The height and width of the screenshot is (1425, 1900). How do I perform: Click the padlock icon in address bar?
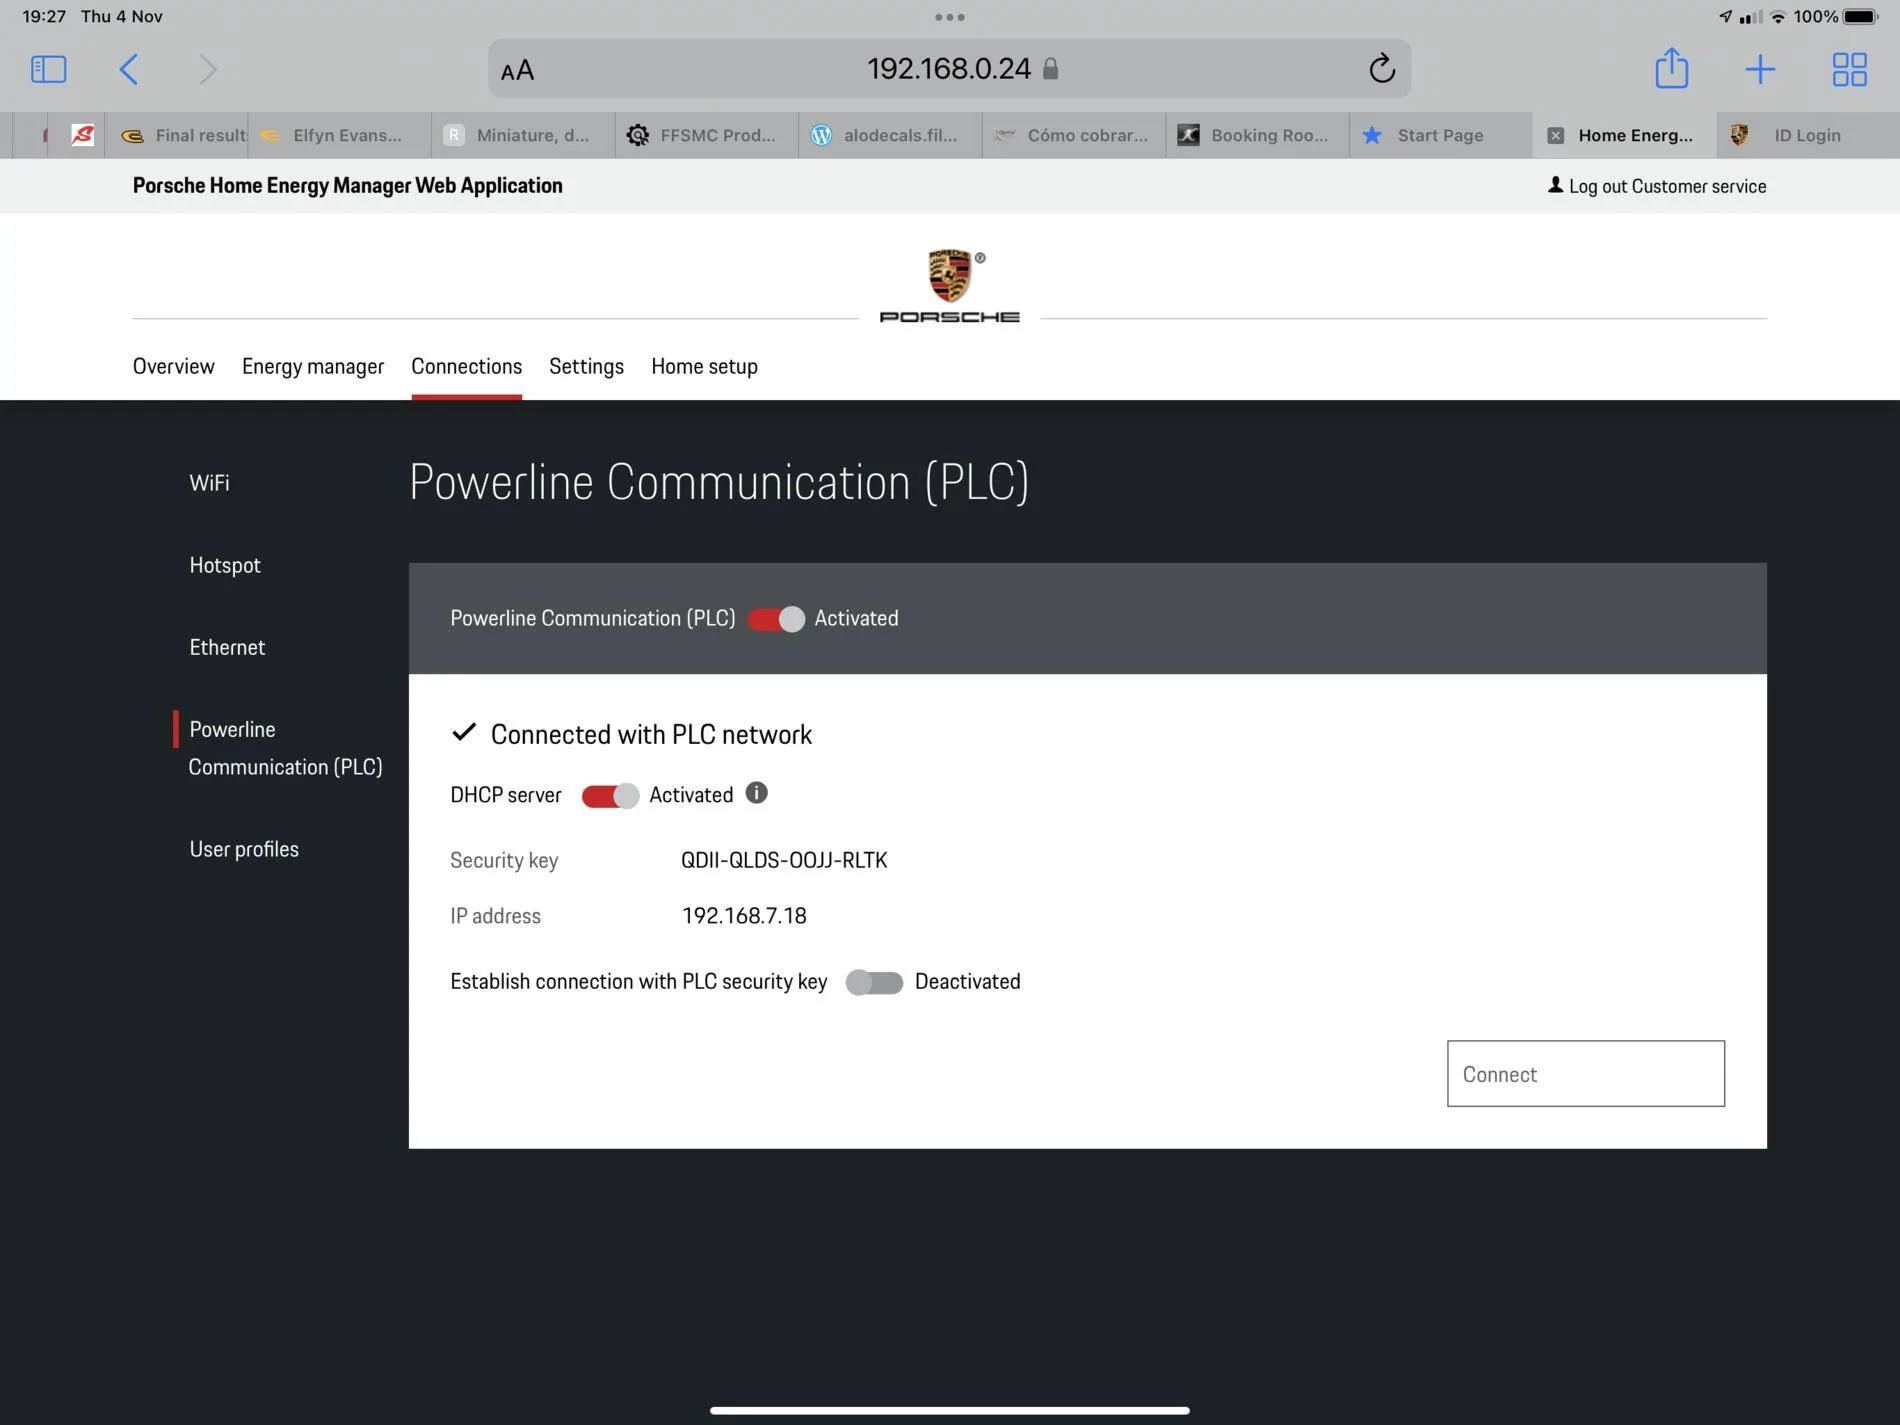pos(1050,68)
